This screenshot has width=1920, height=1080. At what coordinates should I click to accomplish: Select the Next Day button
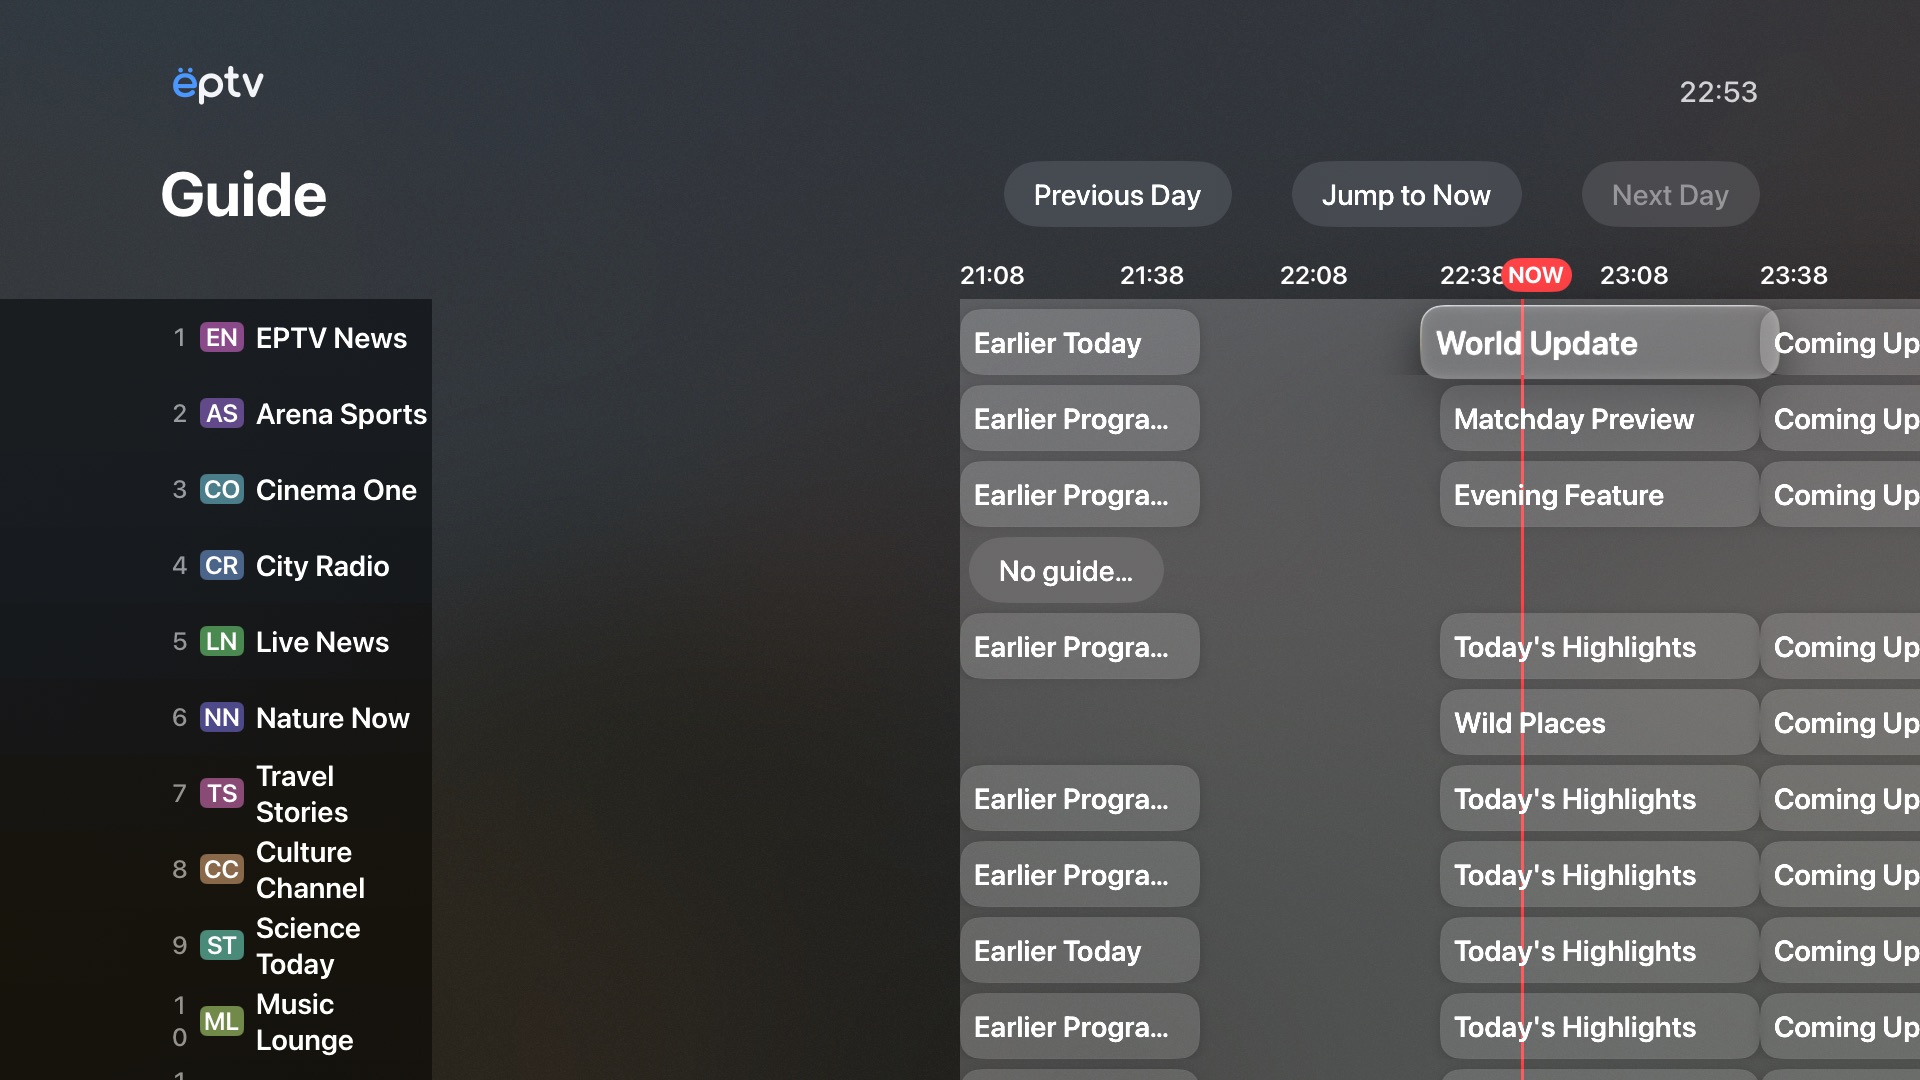coord(1670,195)
